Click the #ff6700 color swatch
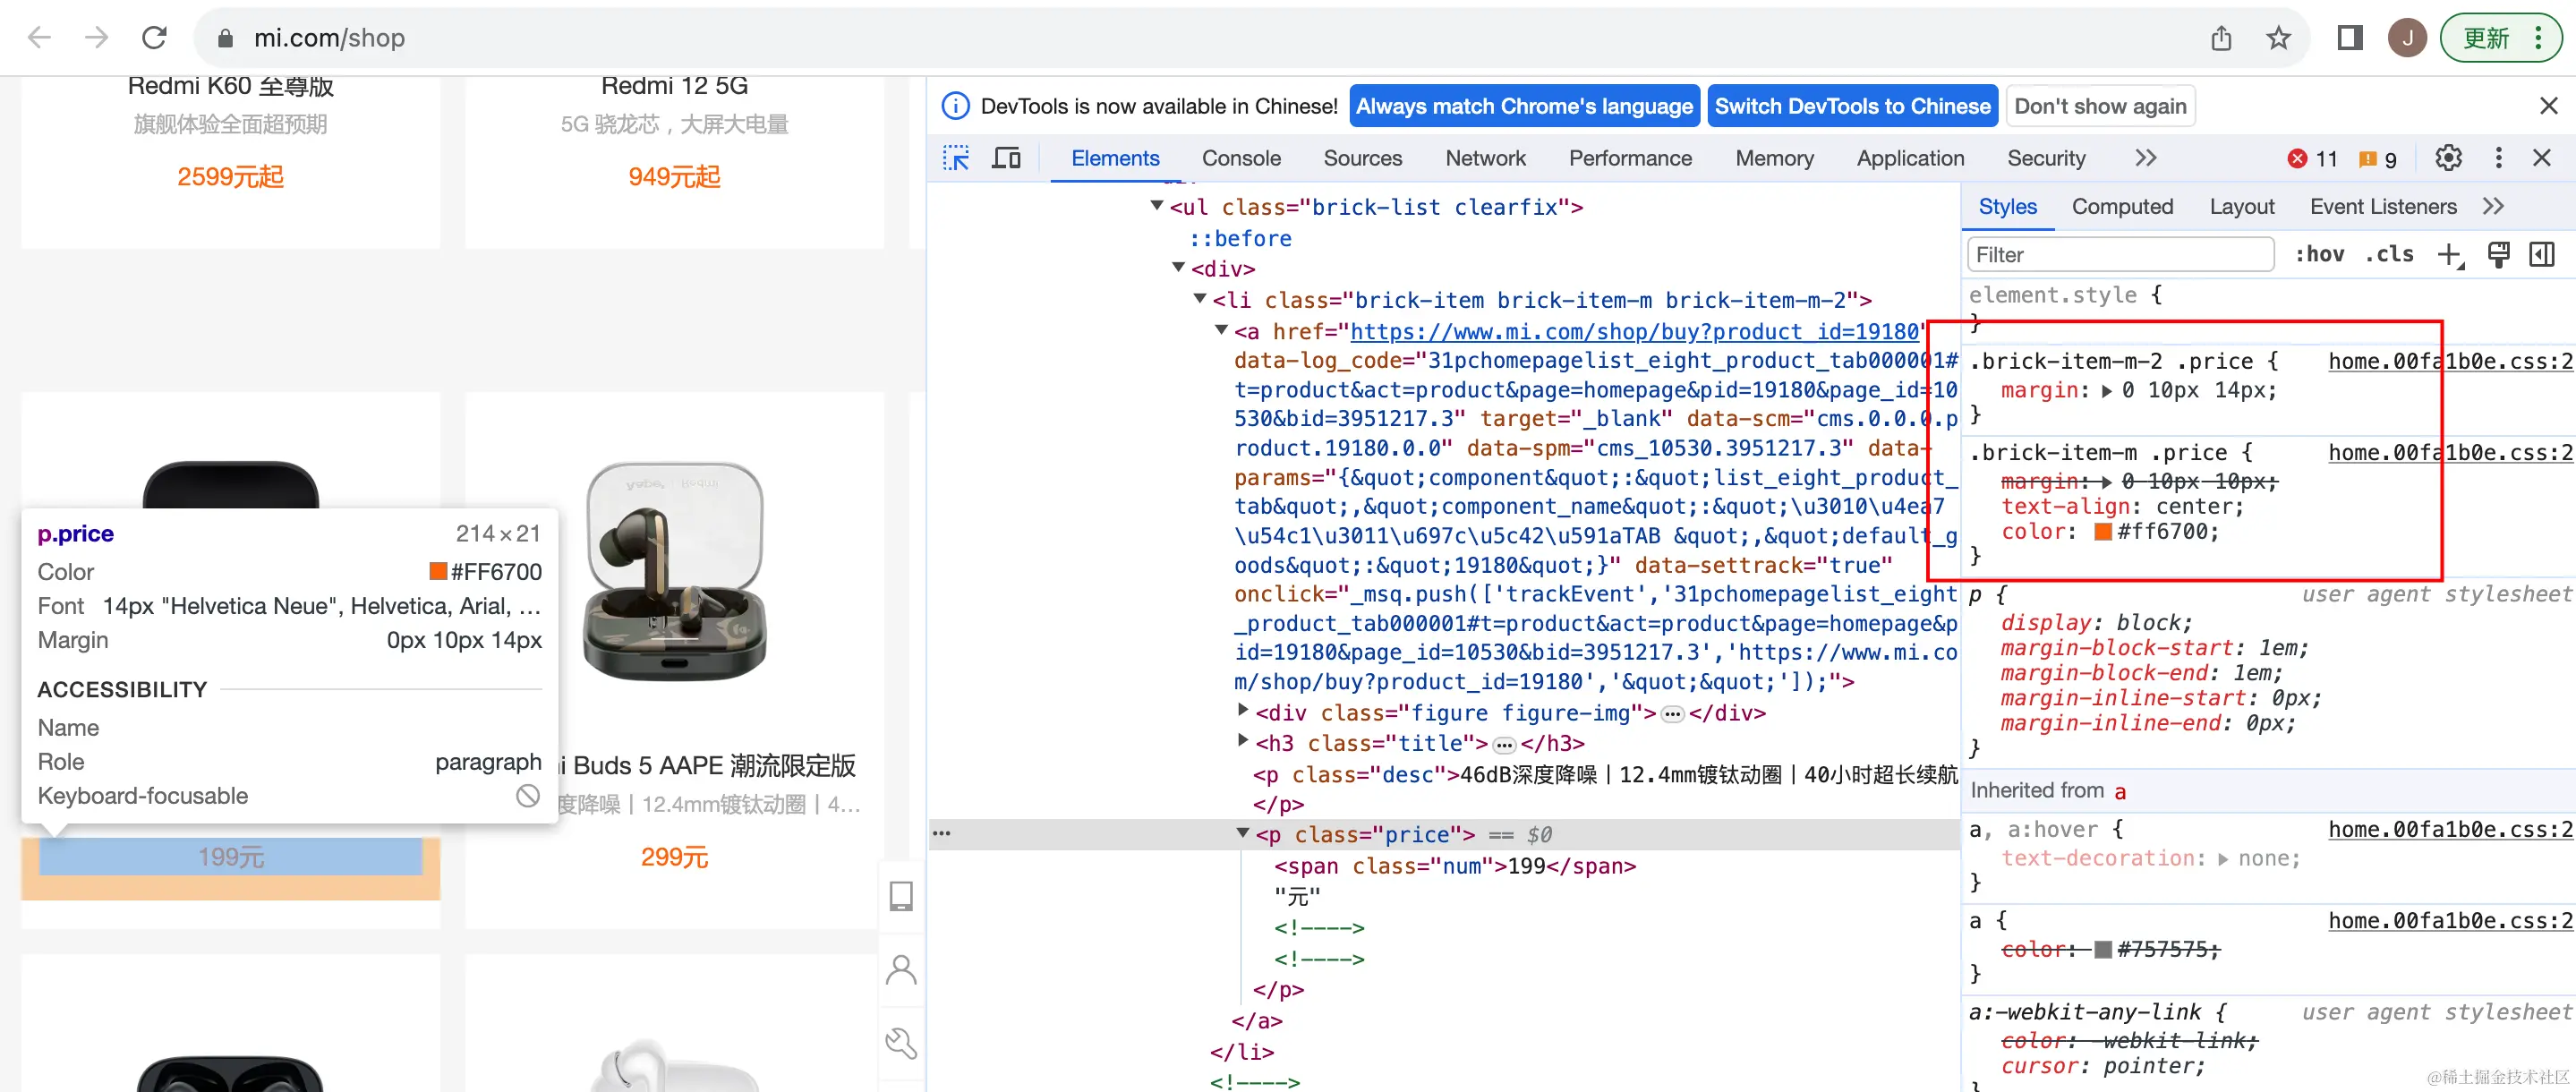The height and width of the screenshot is (1092, 2576). [x=2103, y=532]
